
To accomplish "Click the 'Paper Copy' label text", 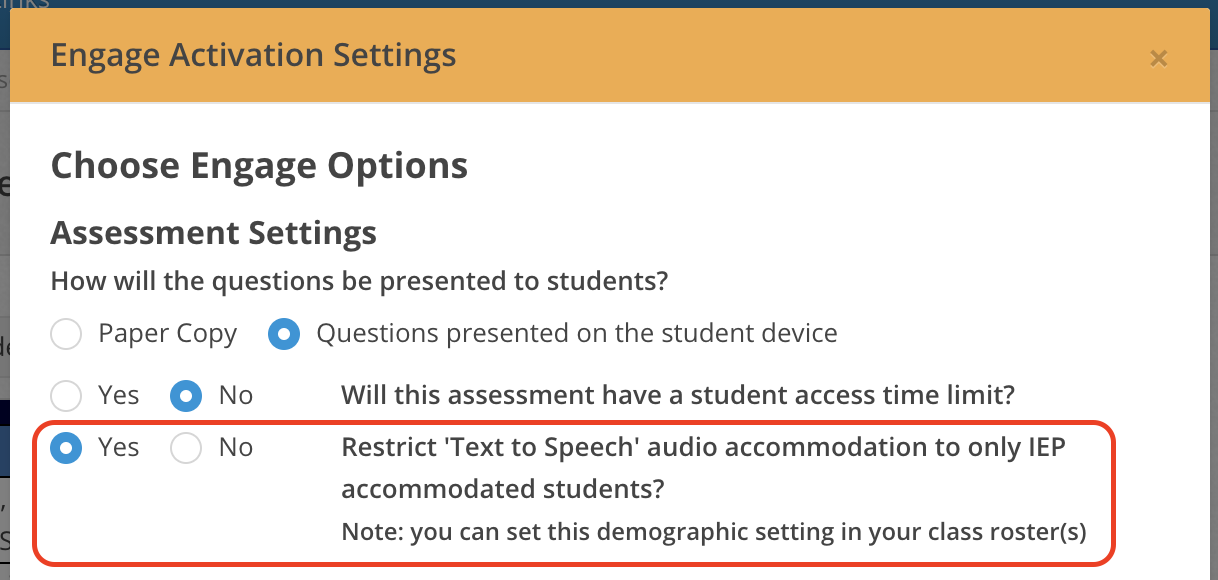I will pyautogui.click(x=168, y=334).
